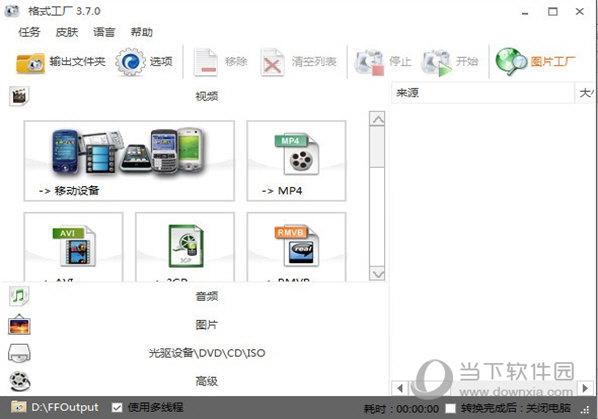
Task: Choose the RMVB conversion tile
Action: point(296,247)
